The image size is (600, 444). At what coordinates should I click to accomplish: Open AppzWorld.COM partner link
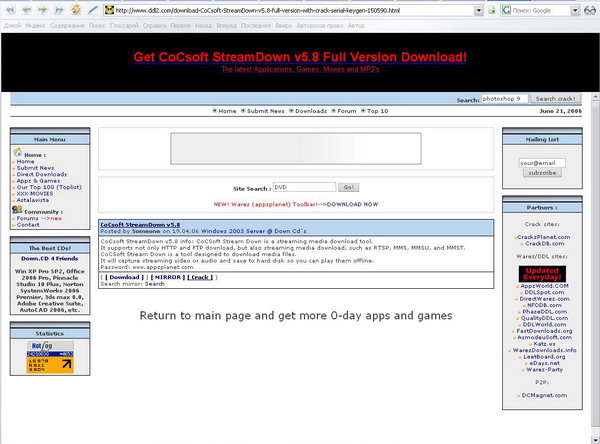pos(545,286)
